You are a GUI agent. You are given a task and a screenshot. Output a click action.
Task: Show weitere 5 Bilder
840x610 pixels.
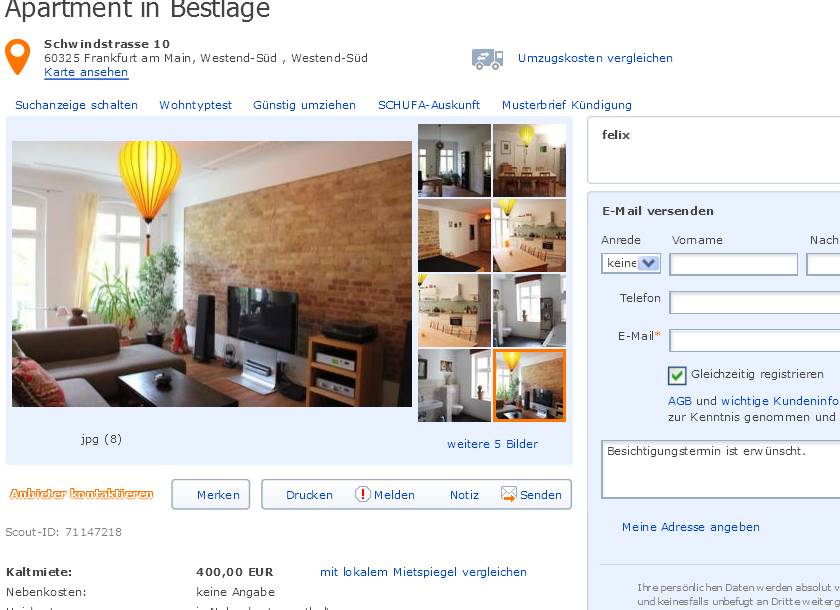492,444
